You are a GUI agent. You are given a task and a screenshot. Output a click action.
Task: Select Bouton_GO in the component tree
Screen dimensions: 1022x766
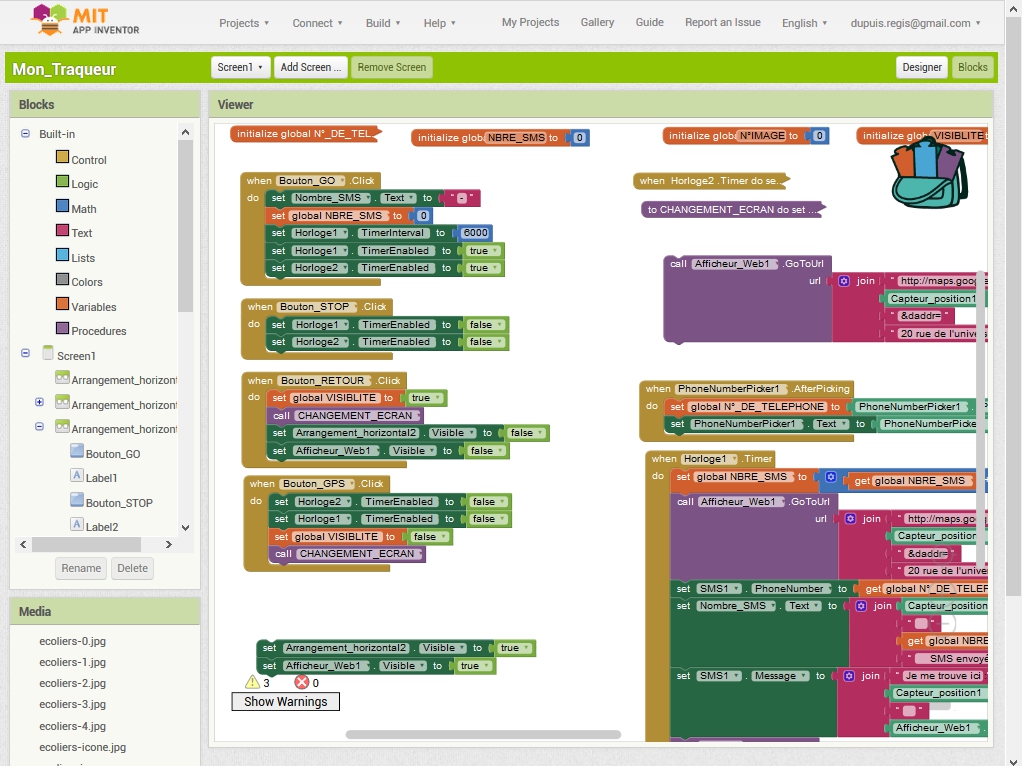(112, 454)
